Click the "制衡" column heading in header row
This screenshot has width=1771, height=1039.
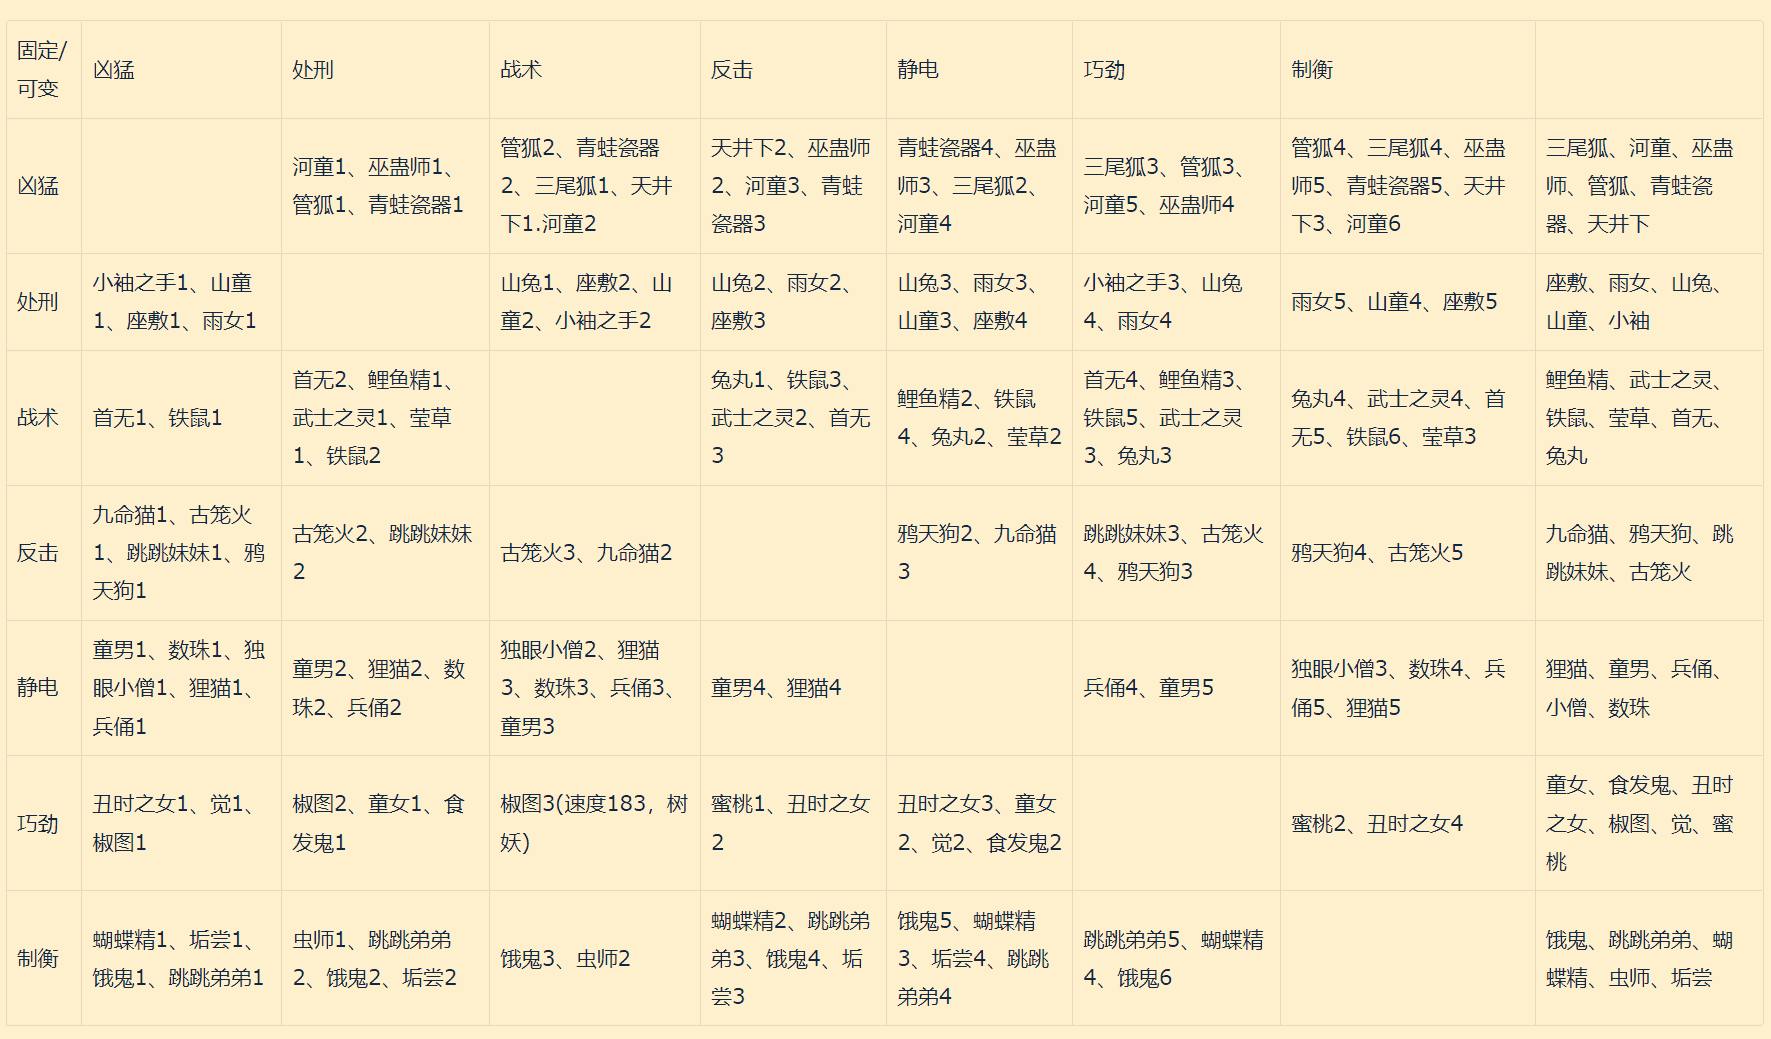1408,70
